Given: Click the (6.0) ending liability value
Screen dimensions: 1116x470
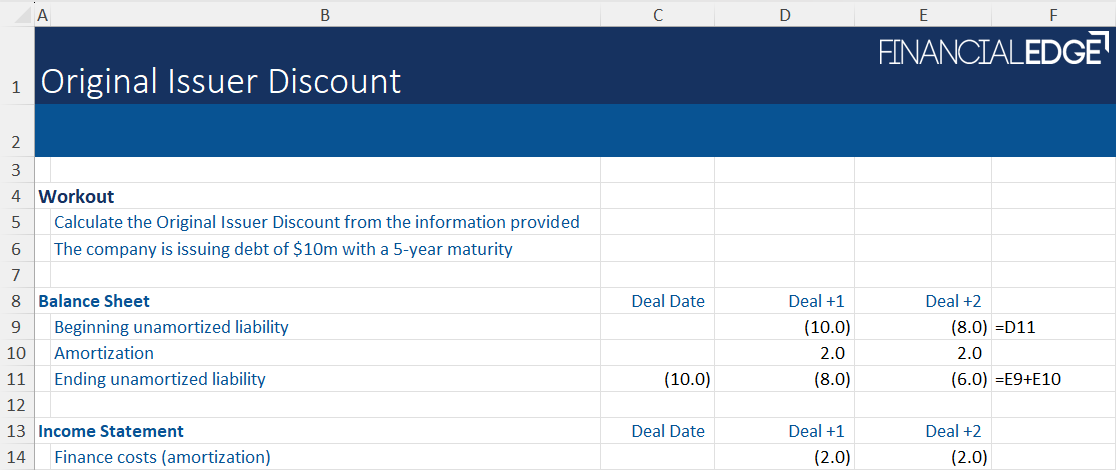Looking at the screenshot, I should tap(969, 379).
